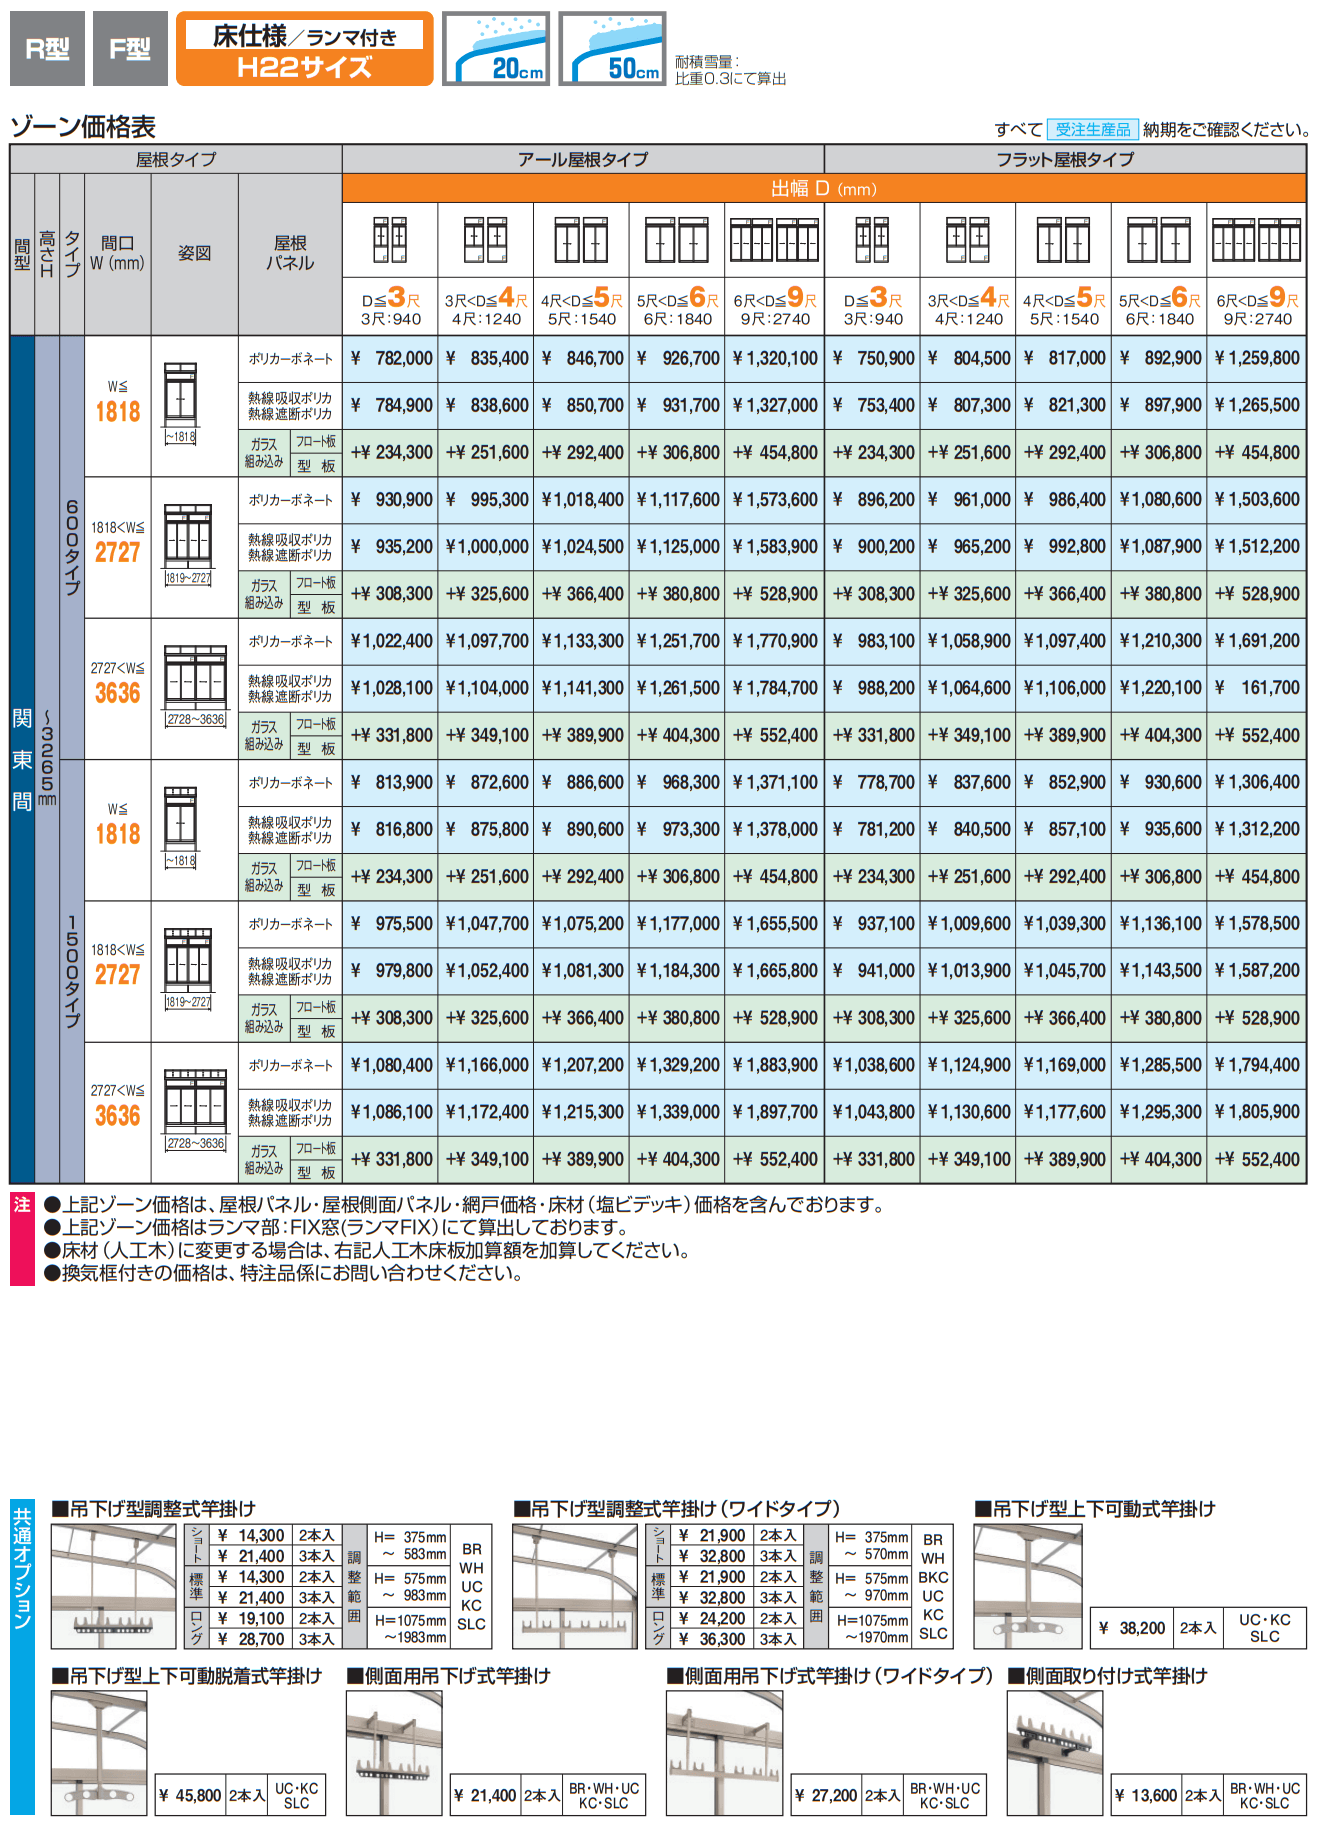Click the 1500タイプ 2727 姿図 drawing

click(188, 969)
